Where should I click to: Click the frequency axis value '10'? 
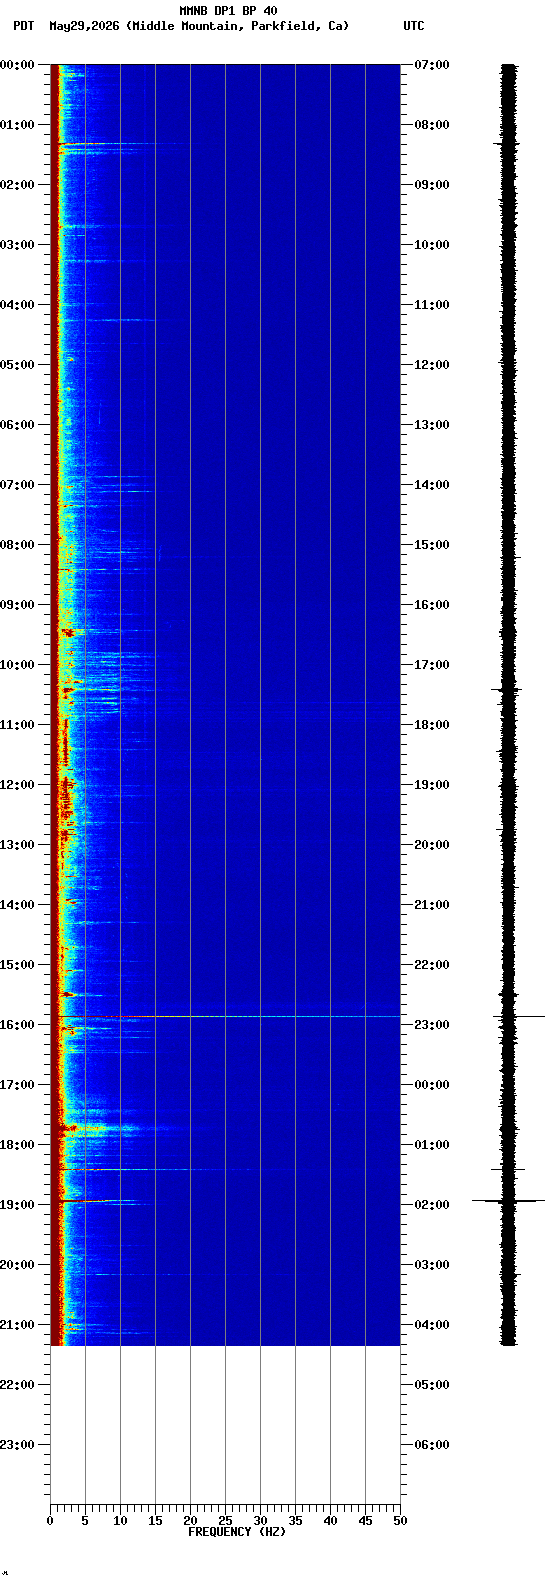120,1521
